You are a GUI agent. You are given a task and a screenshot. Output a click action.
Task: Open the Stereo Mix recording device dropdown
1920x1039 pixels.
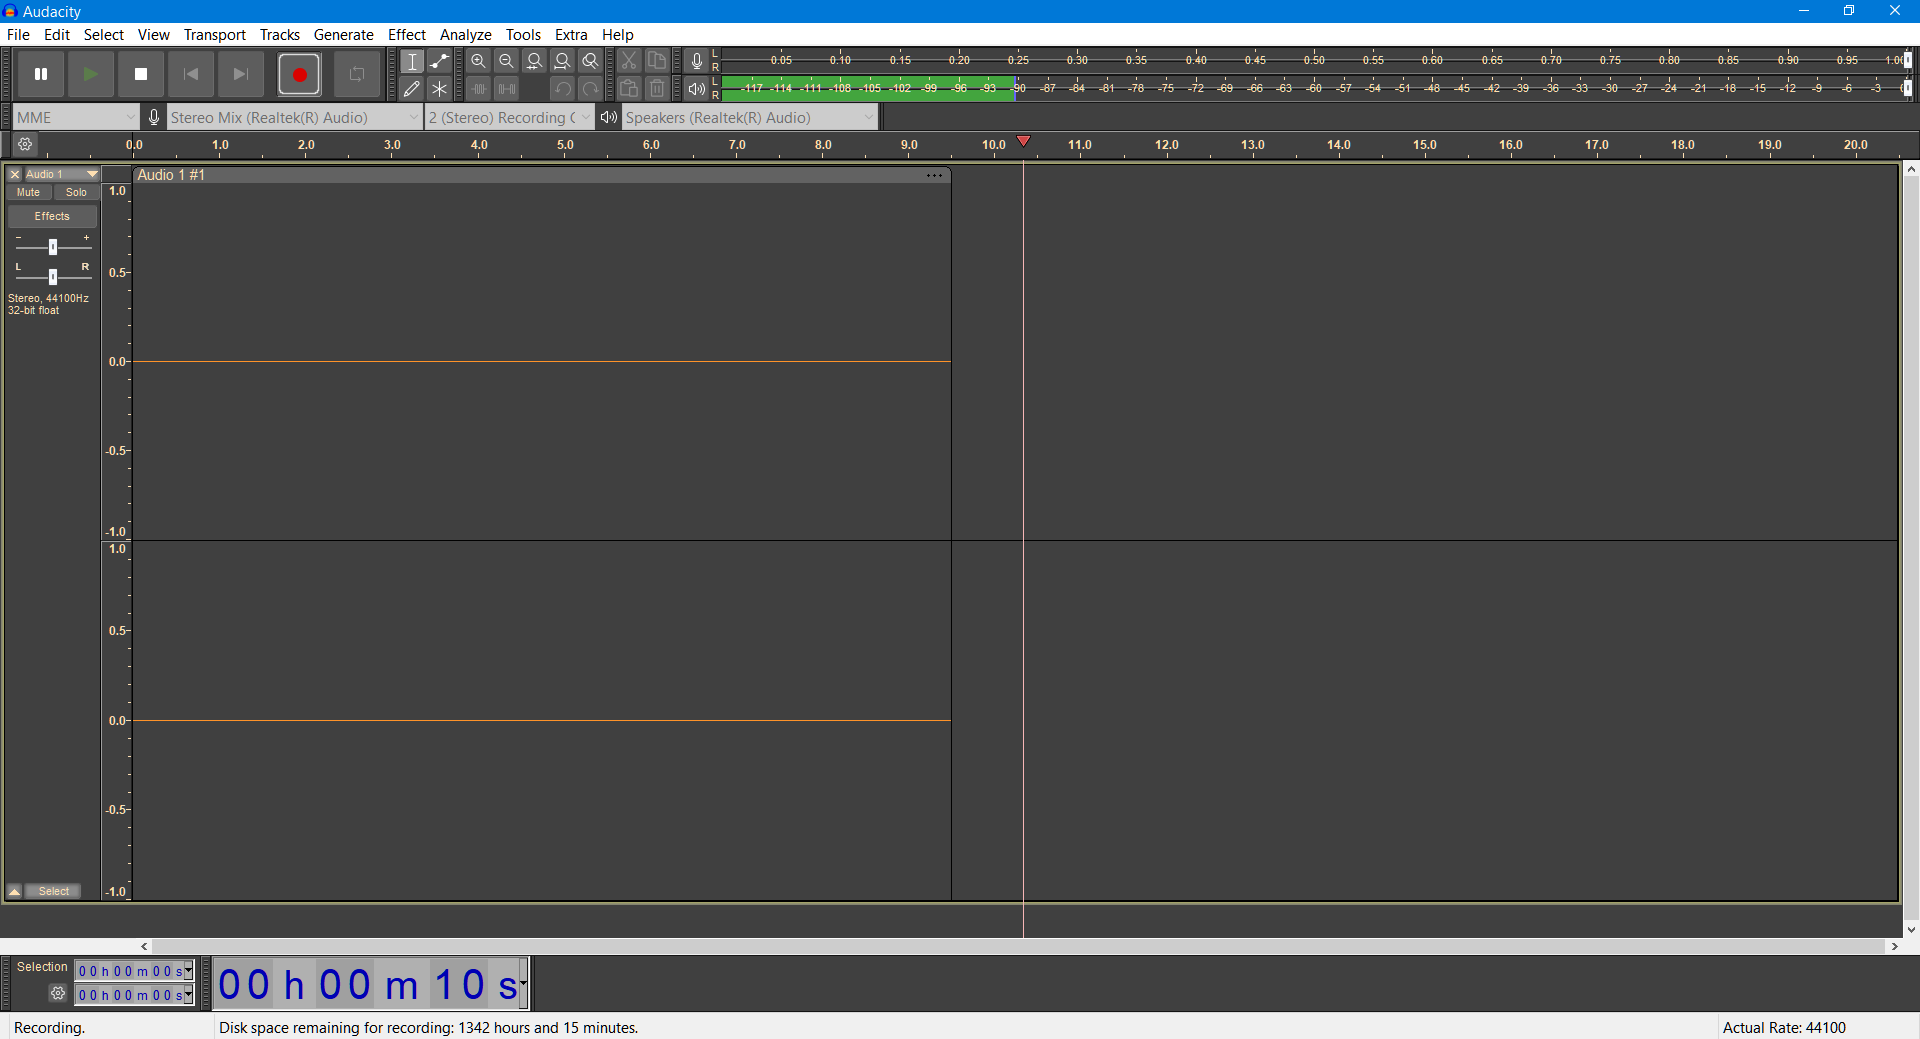click(x=294, y=118)
